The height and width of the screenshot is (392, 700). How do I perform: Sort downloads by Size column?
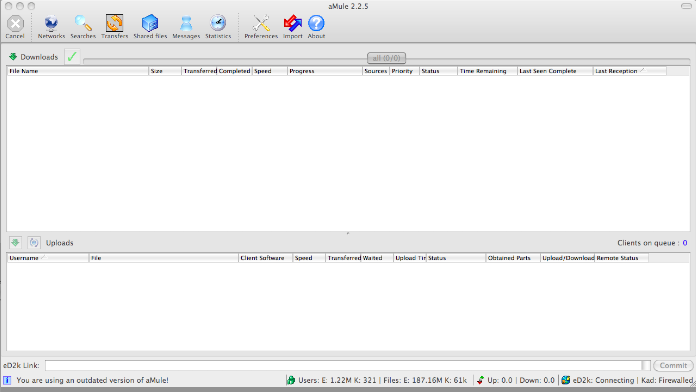[x=165, y=71]
